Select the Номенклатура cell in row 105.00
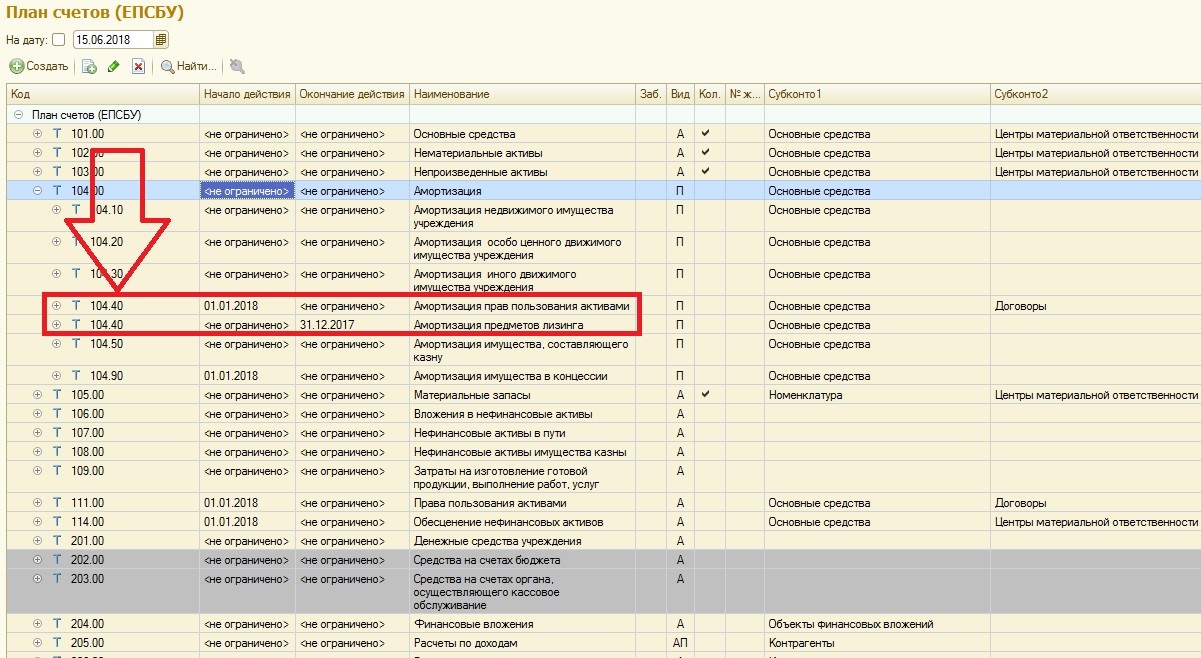 (877, 395)
